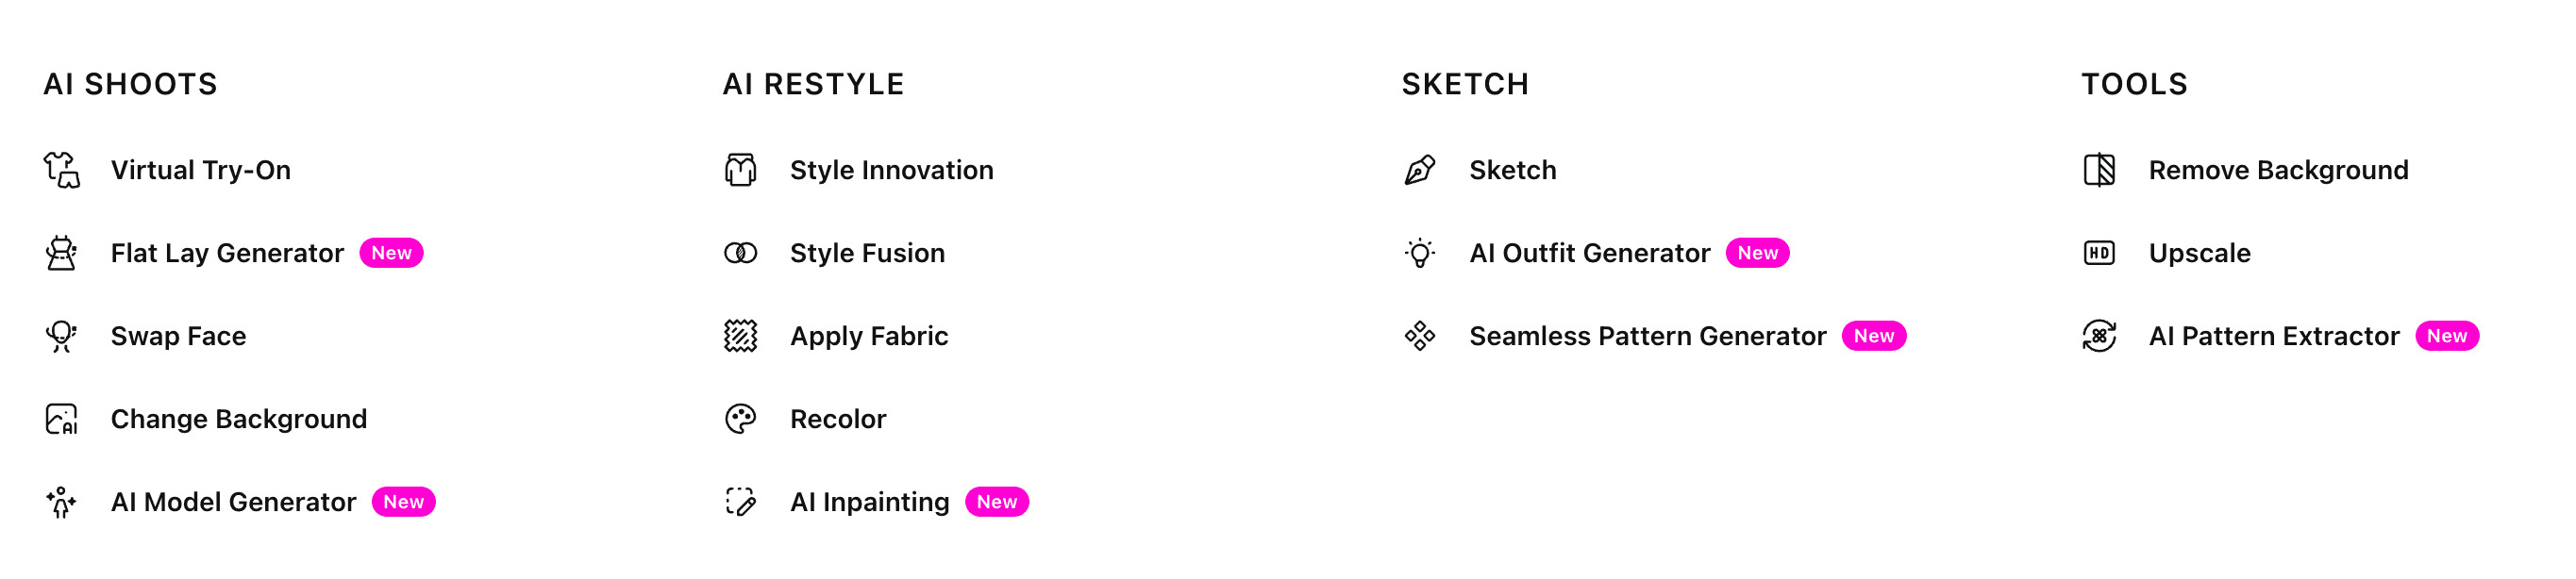The width and height of the screenshot is (2576, 579).
Task: Open the Upscale tool
Action: [2199, 253]
